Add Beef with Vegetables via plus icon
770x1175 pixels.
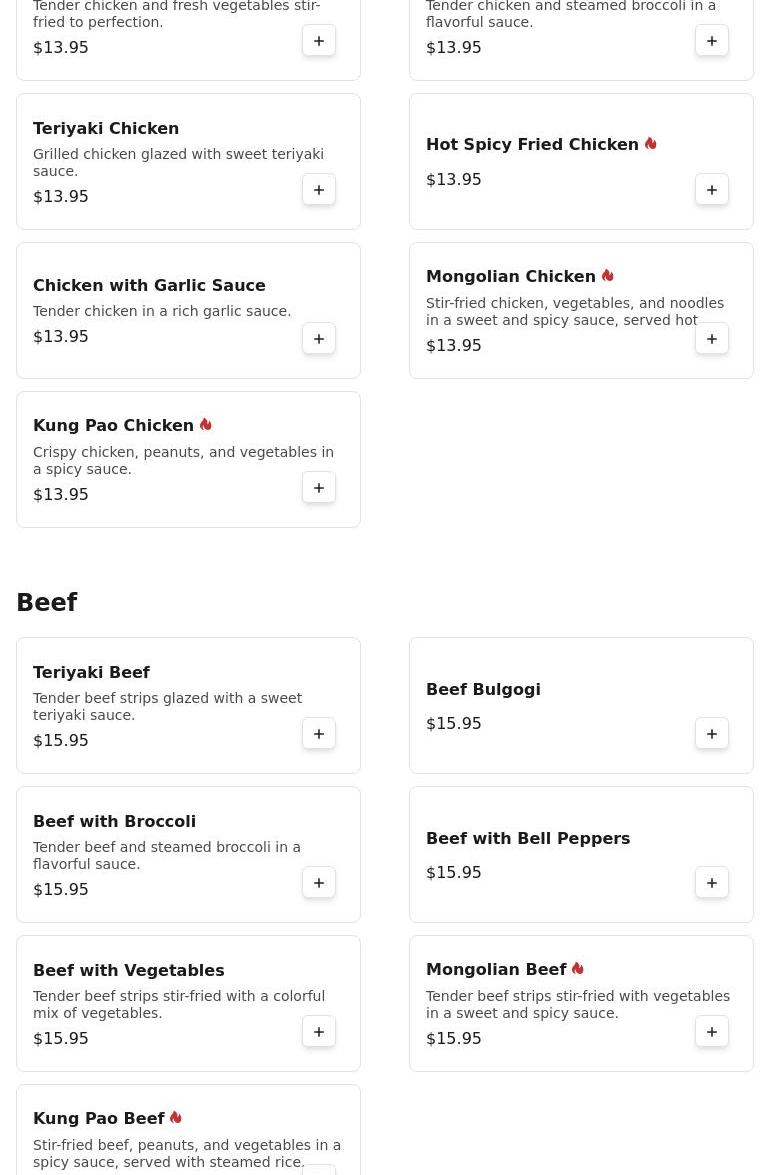coord(318,1032)
